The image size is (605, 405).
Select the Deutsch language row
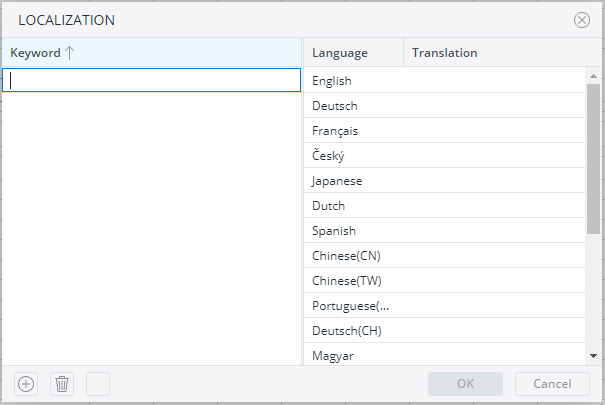444,106
